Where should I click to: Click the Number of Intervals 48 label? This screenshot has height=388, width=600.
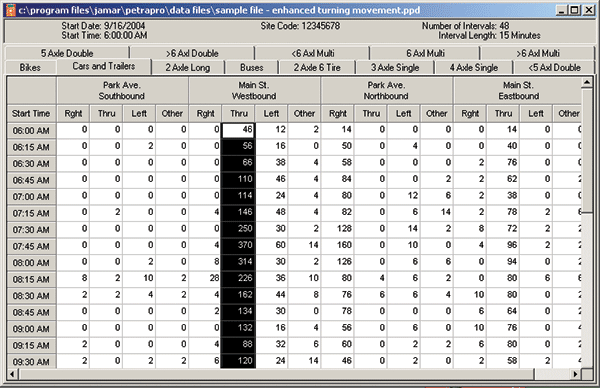coord(465,26)
